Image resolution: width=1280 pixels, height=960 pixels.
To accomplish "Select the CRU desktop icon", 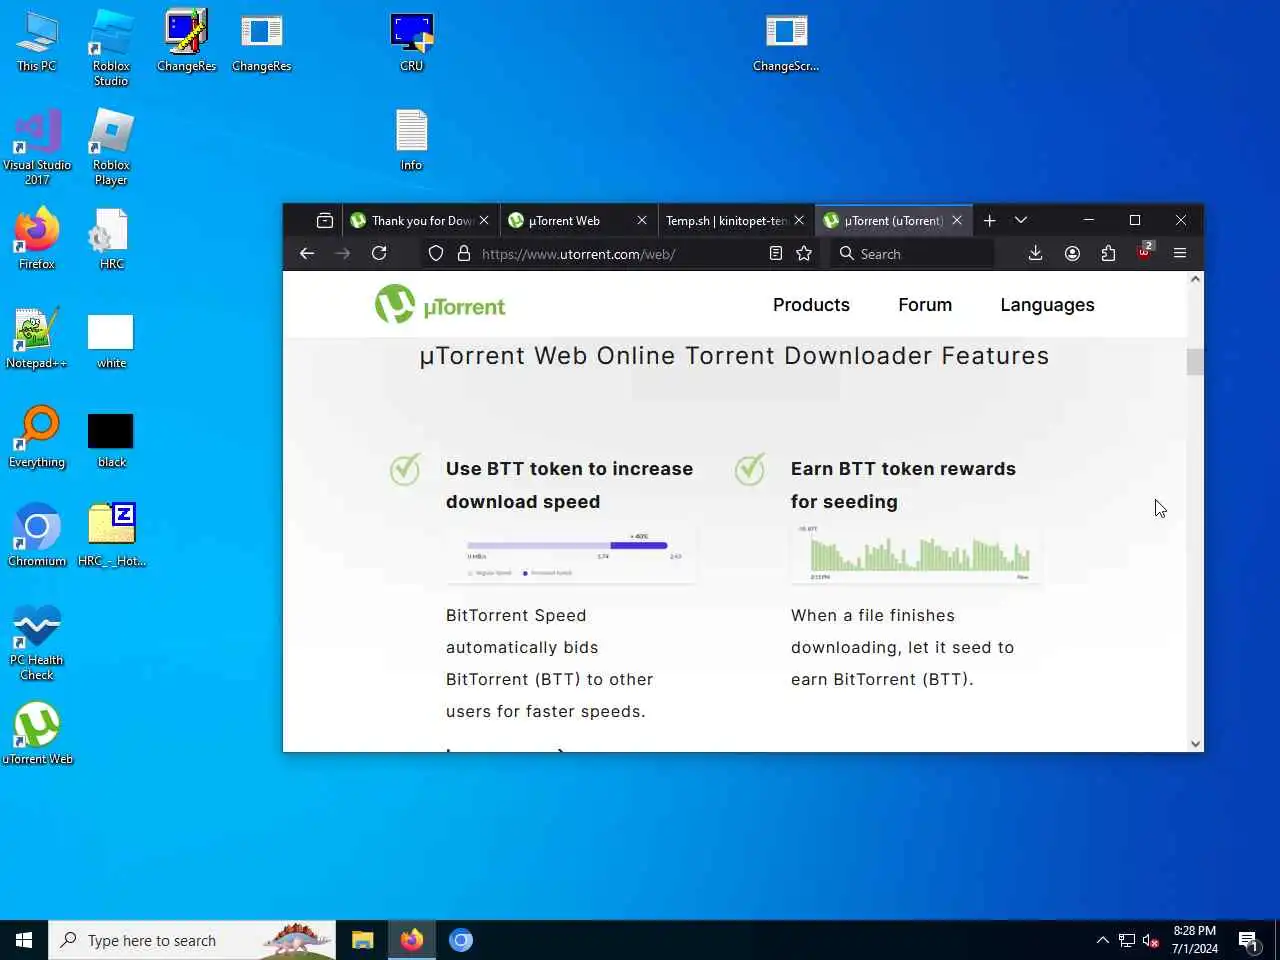I will tap(412, 42).
